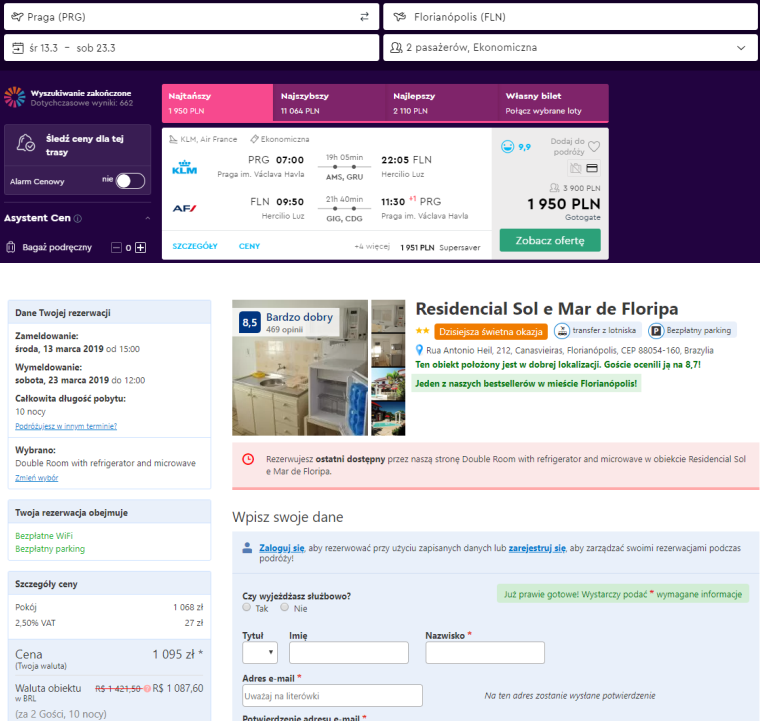Click the price alert bell icon

28,144
